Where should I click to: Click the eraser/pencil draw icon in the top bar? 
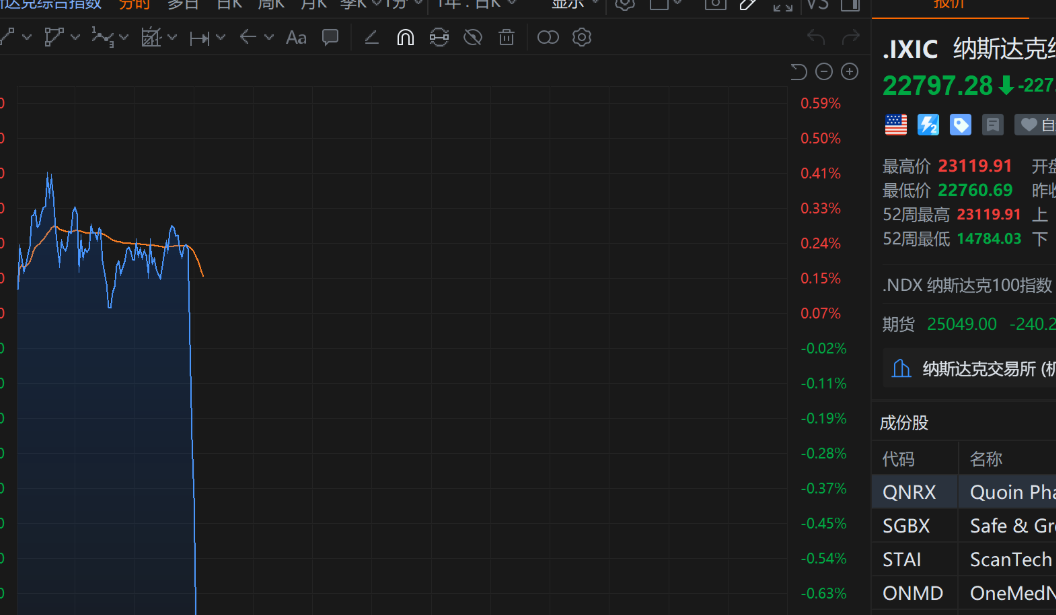(x=748, y=4)
